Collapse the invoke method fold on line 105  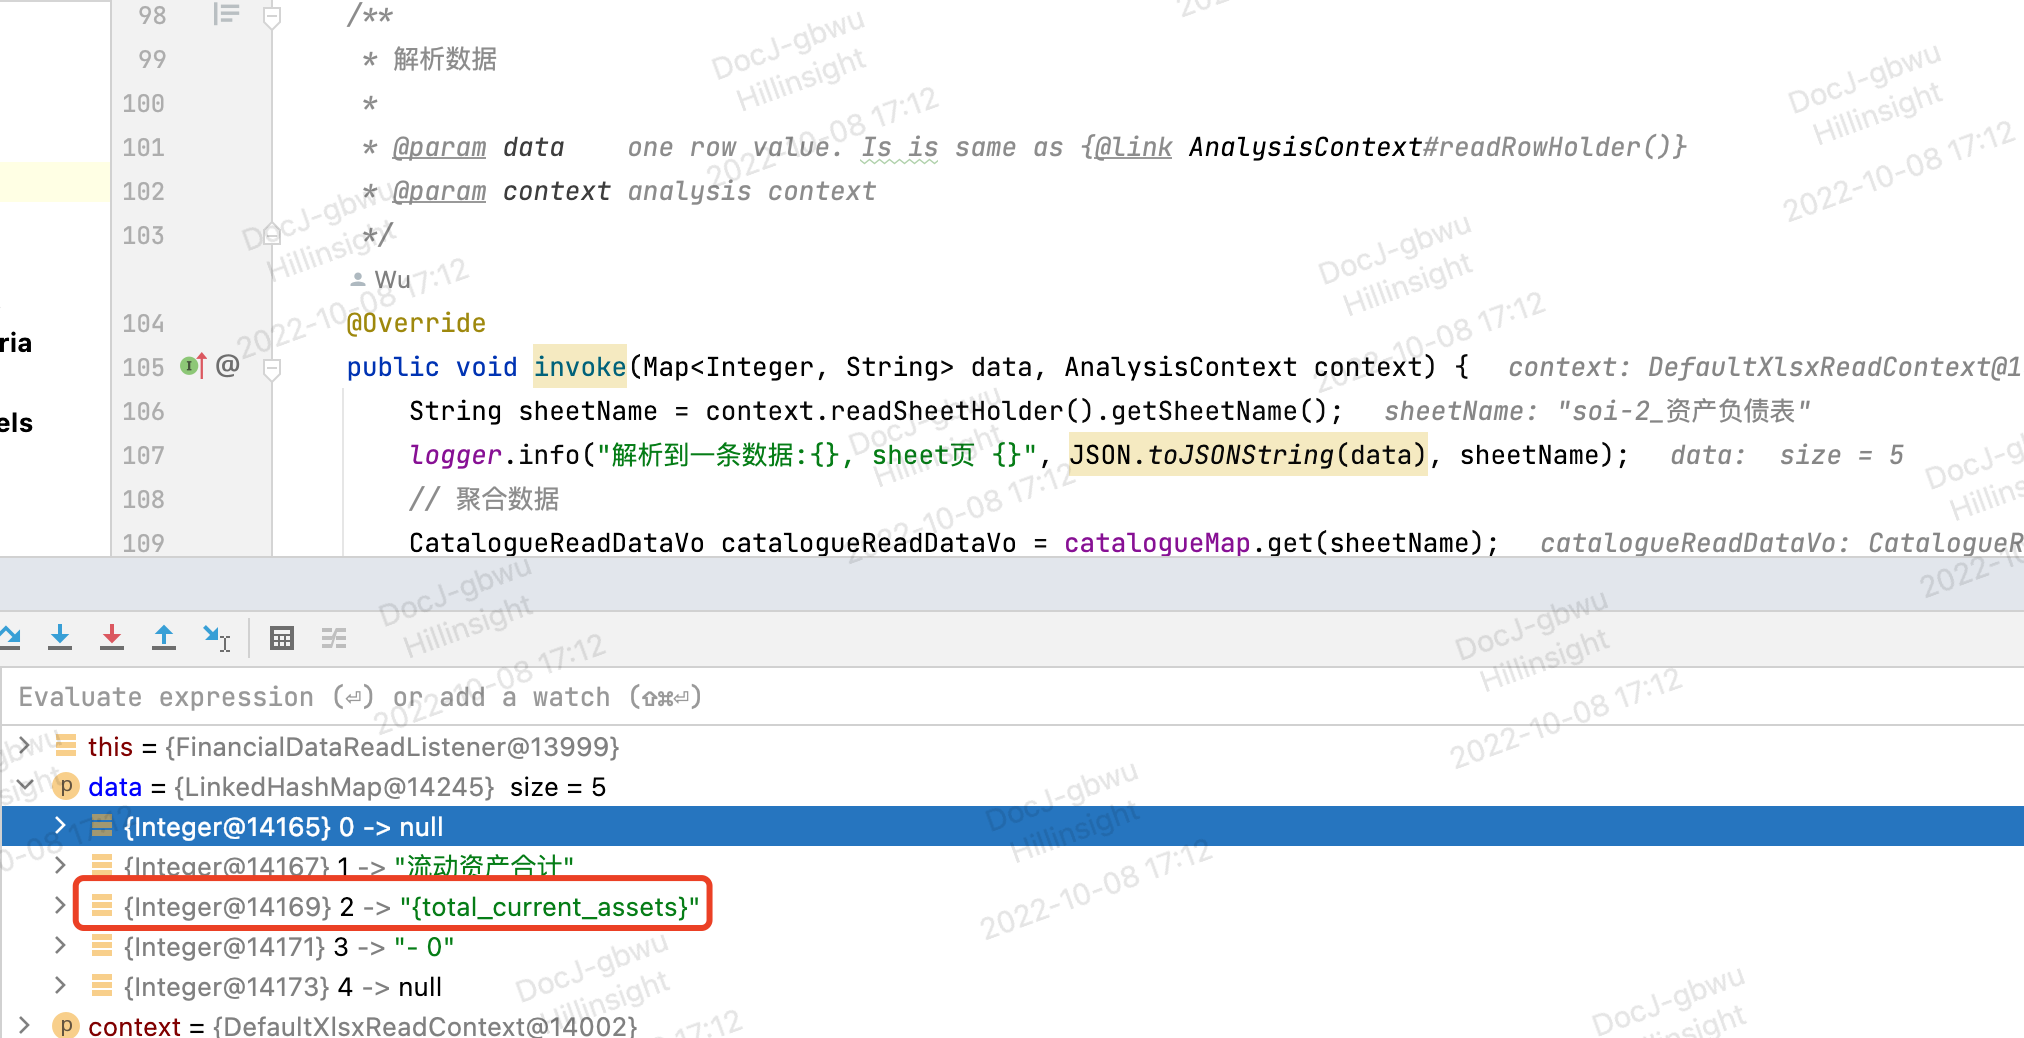(x=272, y=368)
